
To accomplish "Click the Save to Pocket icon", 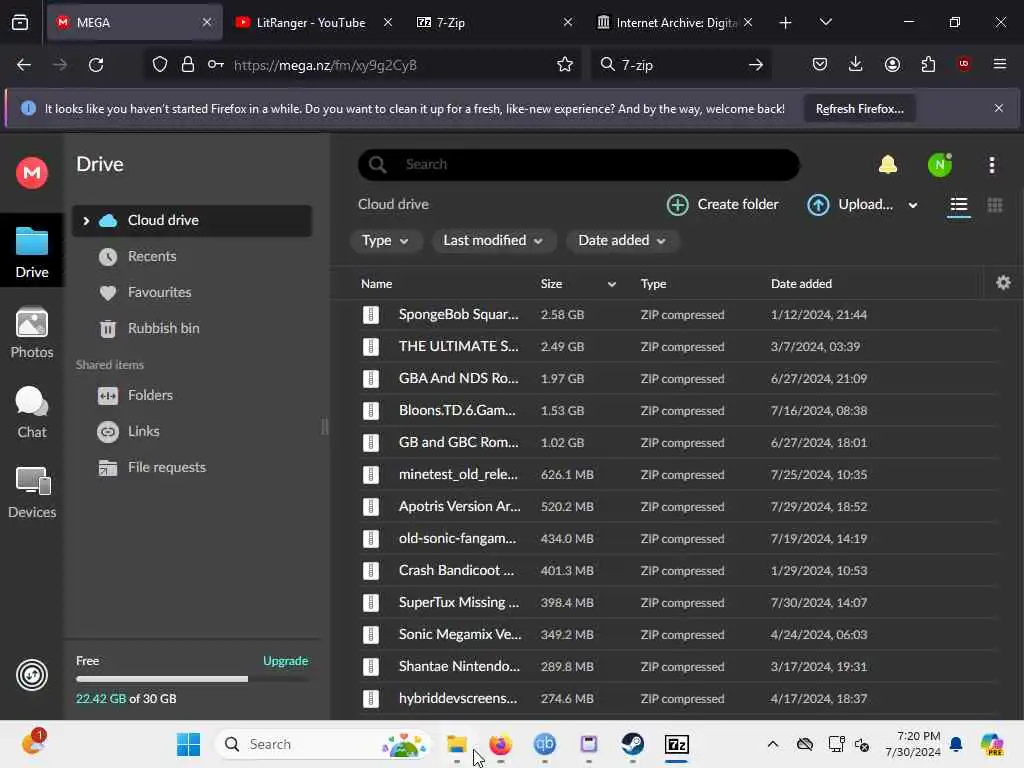I will tap(820, 64).
